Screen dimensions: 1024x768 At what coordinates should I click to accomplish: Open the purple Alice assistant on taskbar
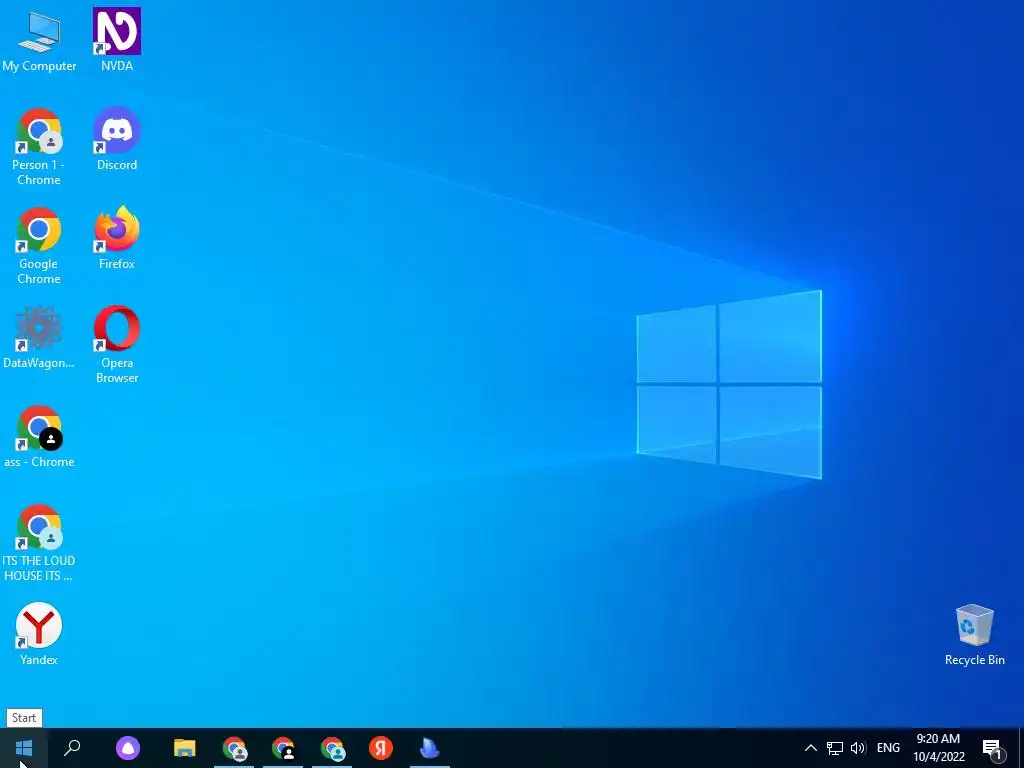click(x=128, y=748)
